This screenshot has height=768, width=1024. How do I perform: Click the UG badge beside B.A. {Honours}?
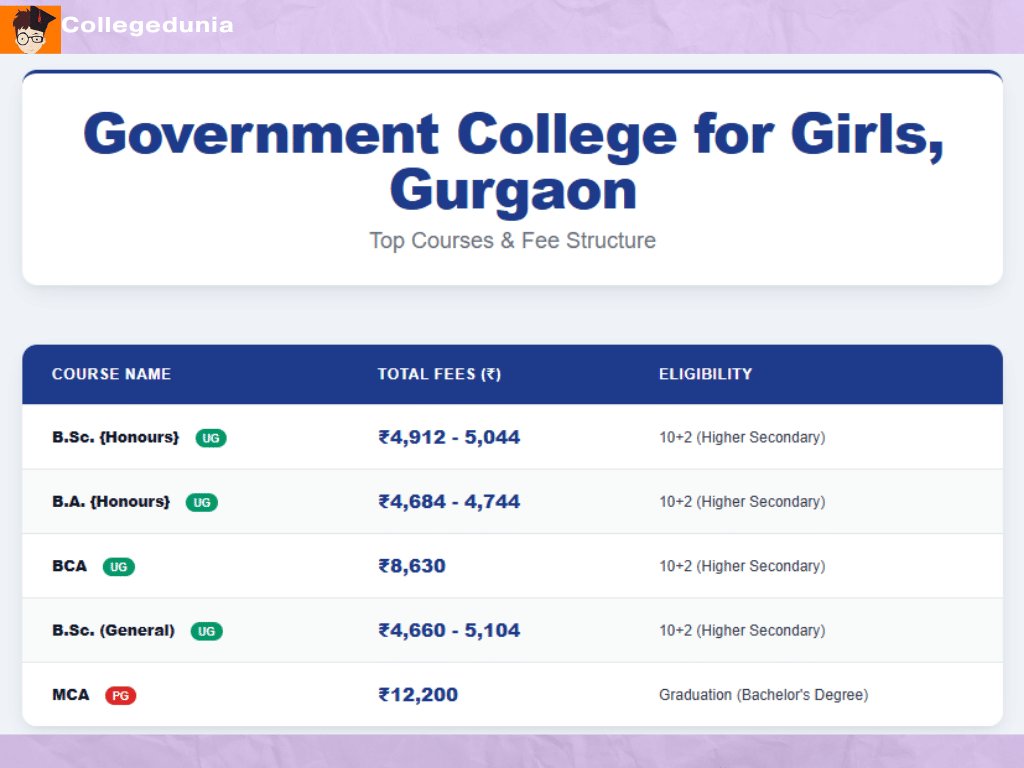201,502
